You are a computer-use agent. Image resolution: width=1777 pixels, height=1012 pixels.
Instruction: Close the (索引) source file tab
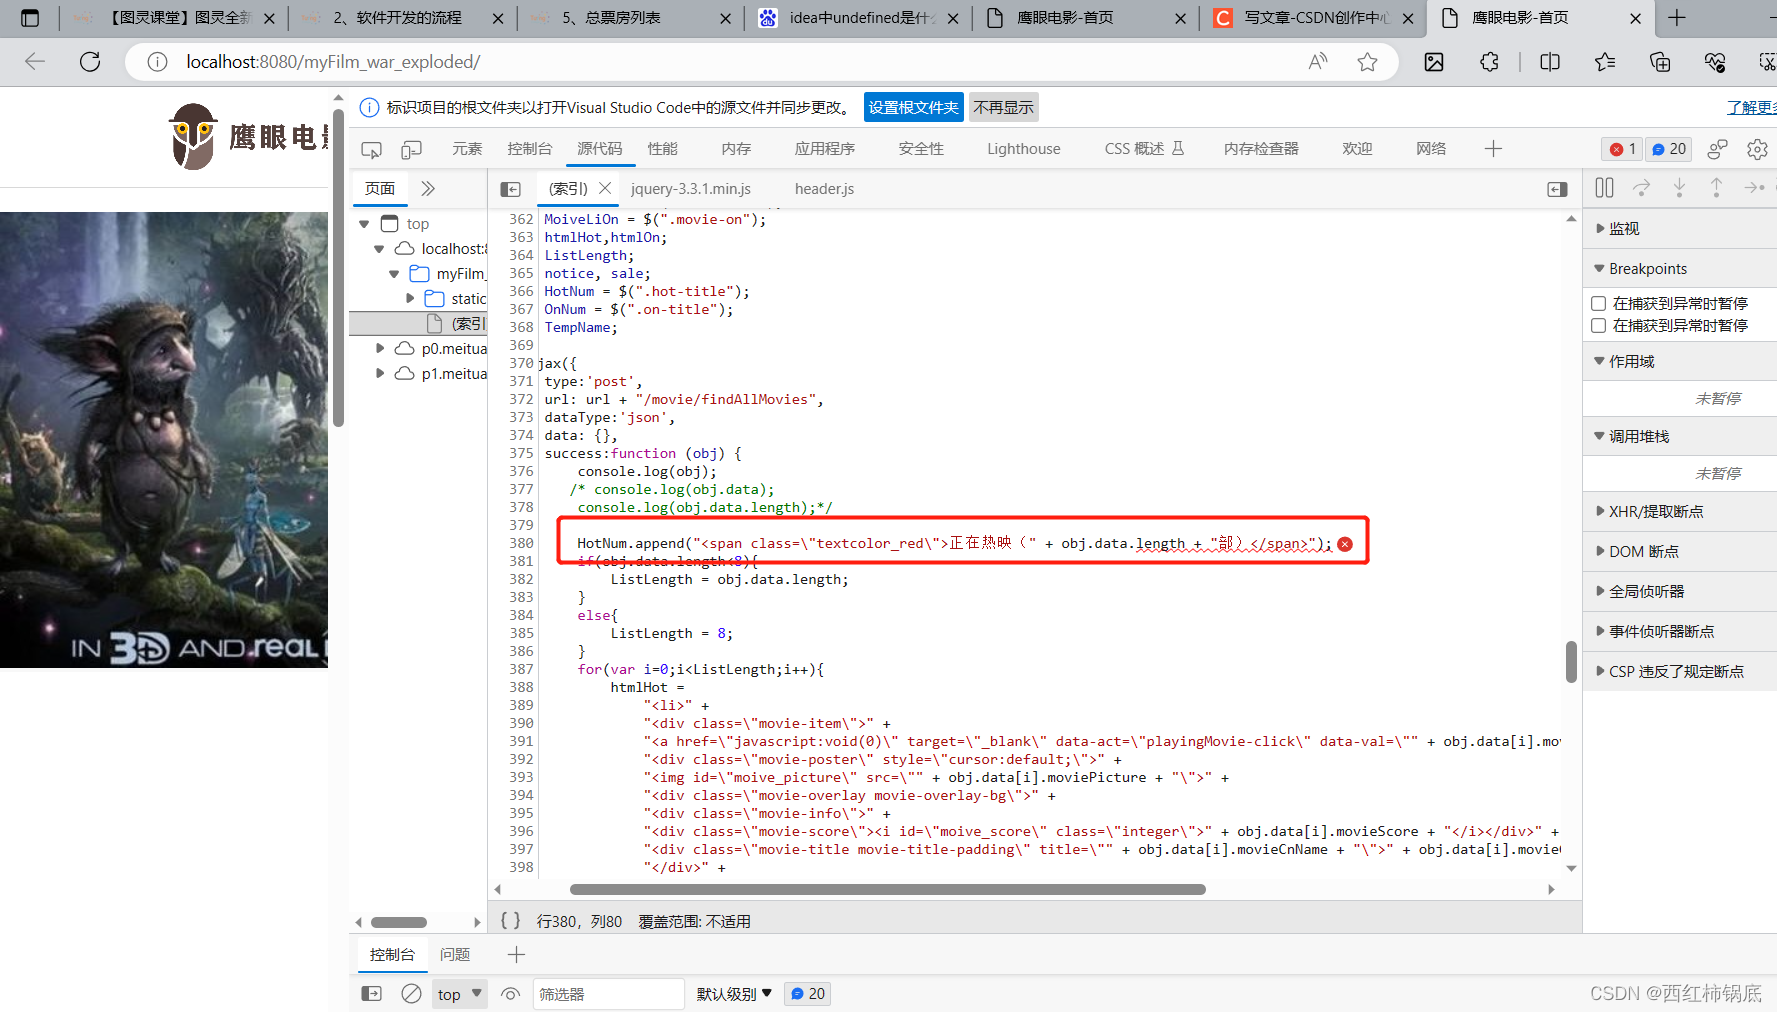pyautogui.click(x=605, y=188)
